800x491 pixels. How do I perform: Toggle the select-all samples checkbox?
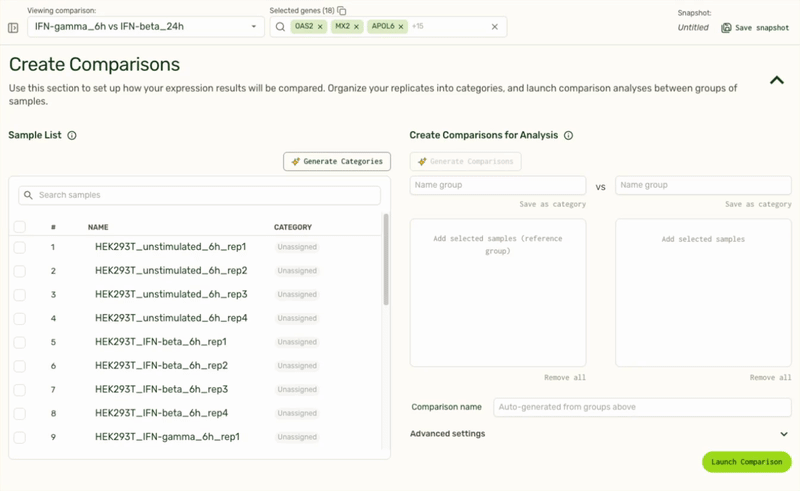[19, 227]
